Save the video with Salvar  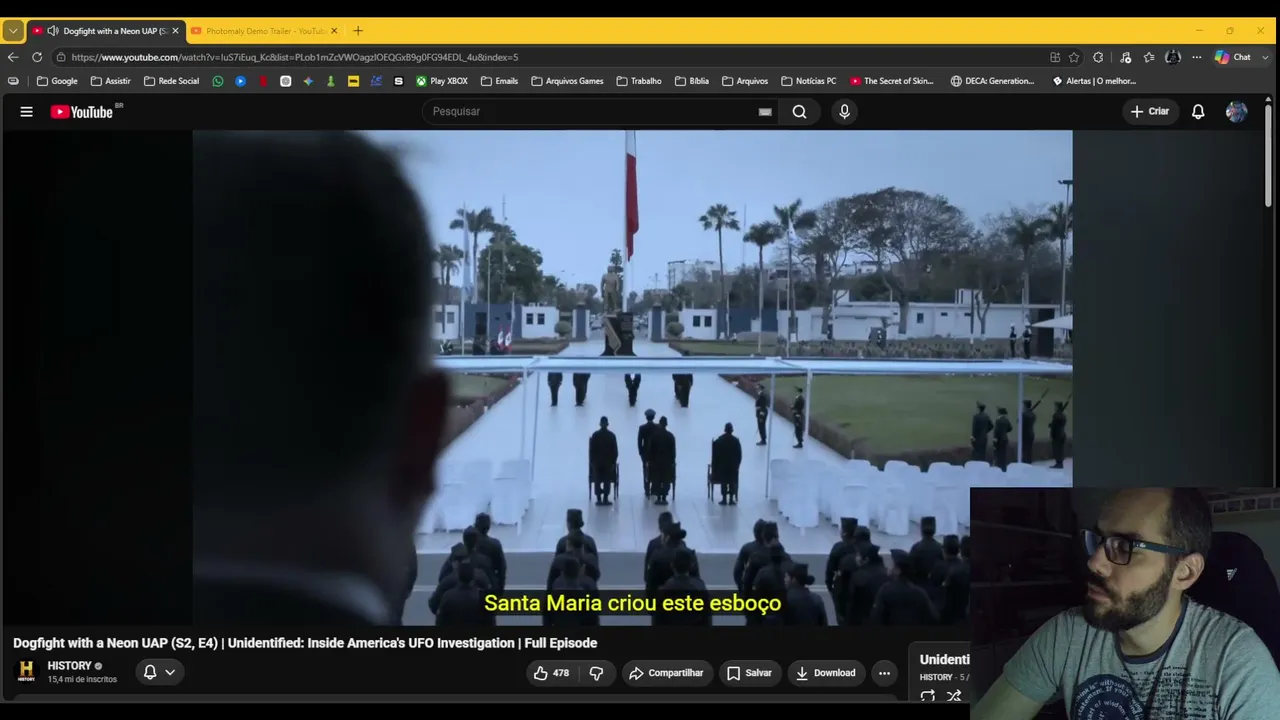tap(749, 673)
